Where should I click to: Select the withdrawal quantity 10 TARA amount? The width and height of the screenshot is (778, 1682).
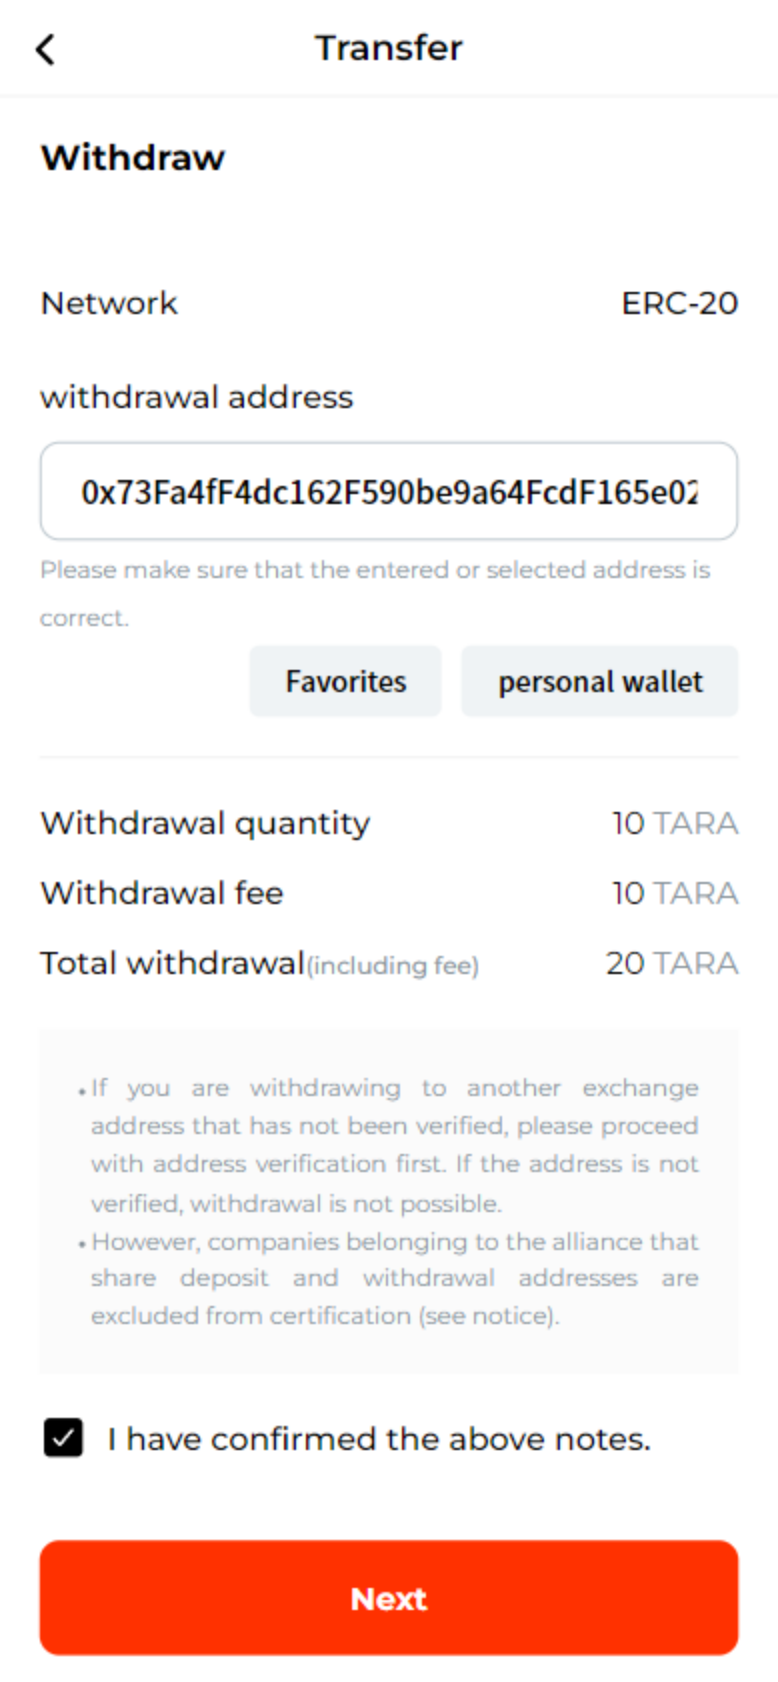pos(675,823)
